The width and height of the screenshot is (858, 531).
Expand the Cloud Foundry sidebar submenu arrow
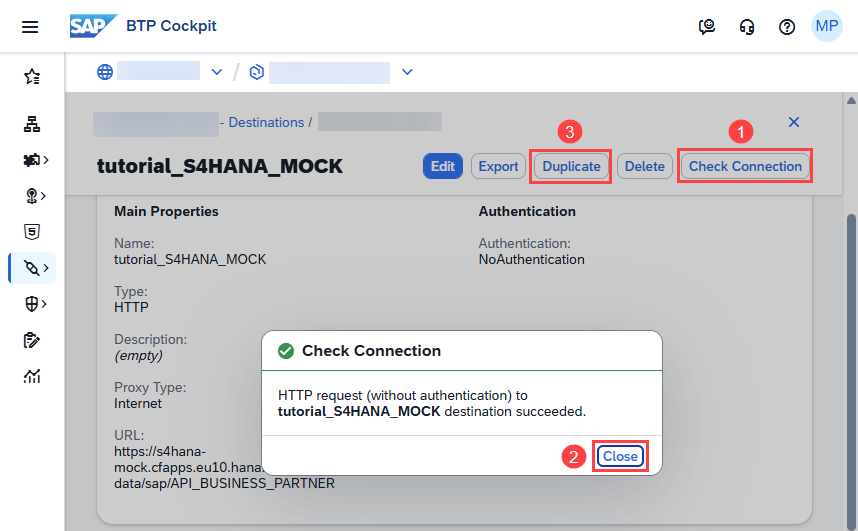[x=43, y=196]
